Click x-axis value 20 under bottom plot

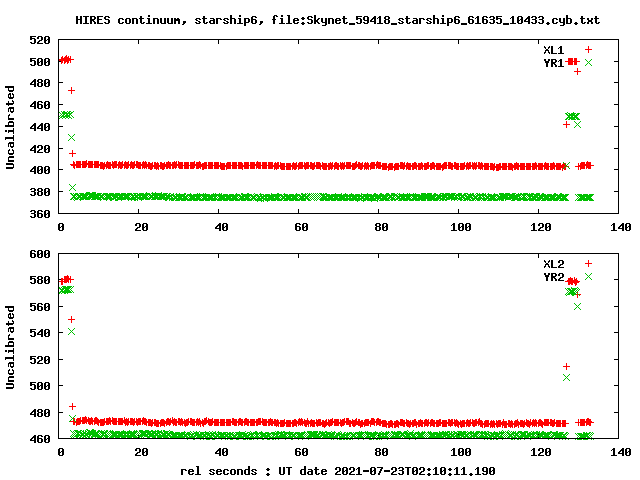[x=141, y=452]
